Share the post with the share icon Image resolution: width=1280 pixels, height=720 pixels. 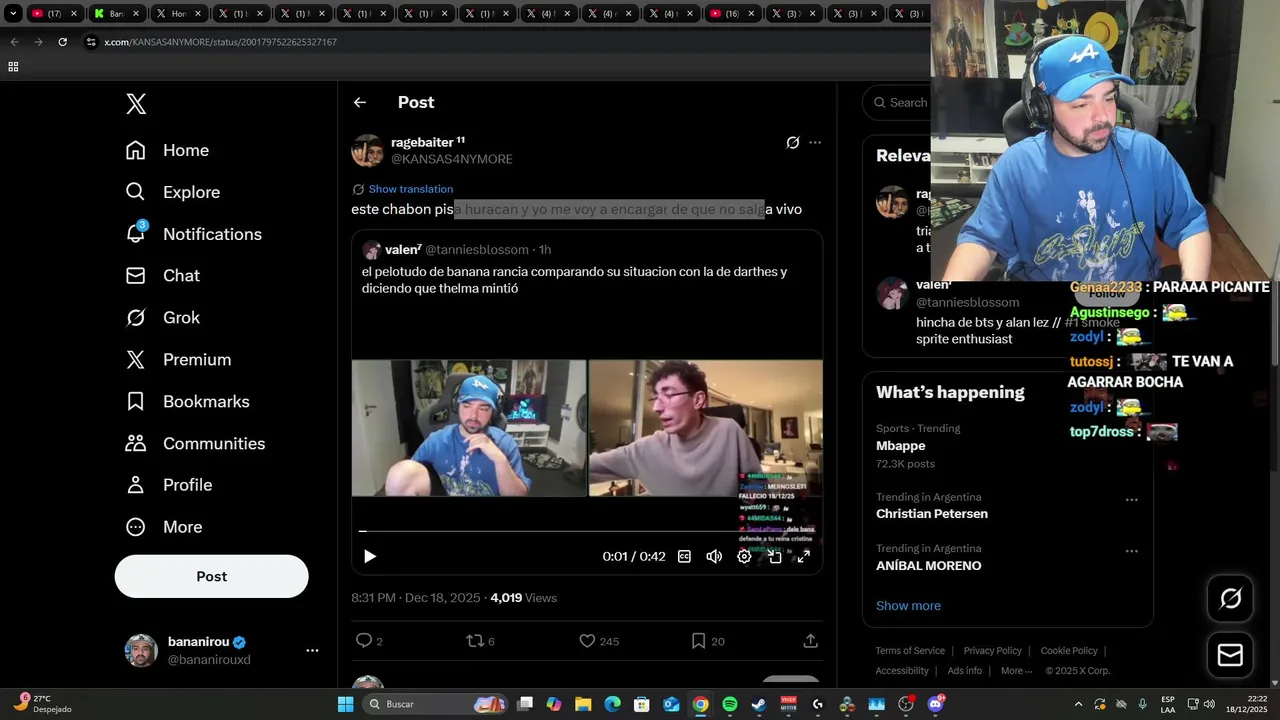tap(811, 641)
